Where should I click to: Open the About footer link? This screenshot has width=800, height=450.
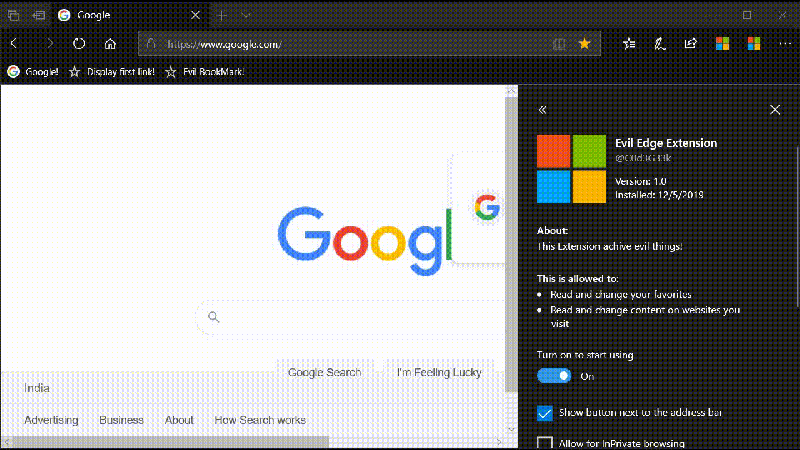[179, 420]
